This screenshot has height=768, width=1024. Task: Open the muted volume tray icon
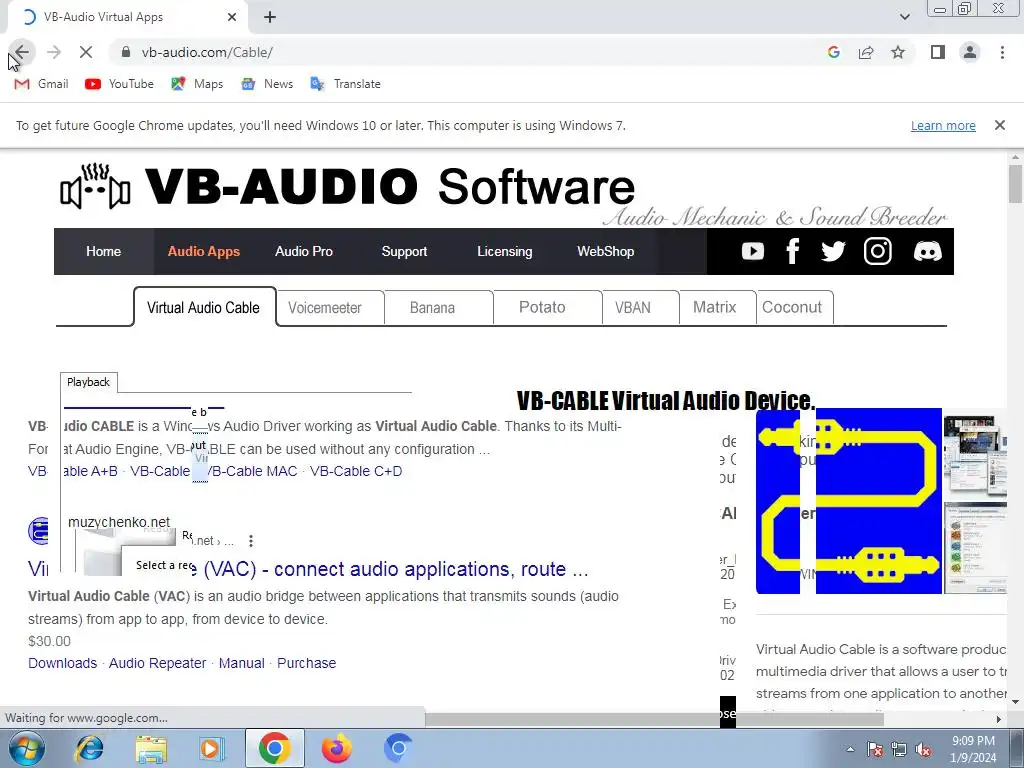tap(923, 749)
